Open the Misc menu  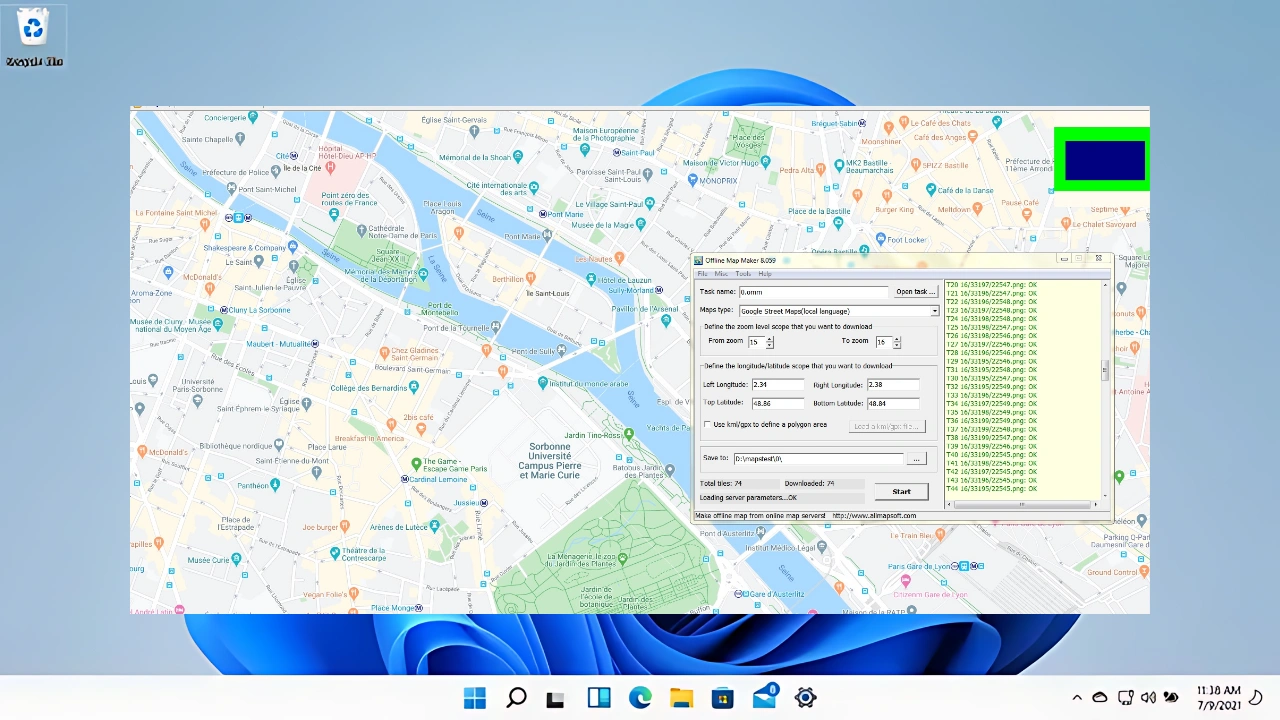coord(721,273)
